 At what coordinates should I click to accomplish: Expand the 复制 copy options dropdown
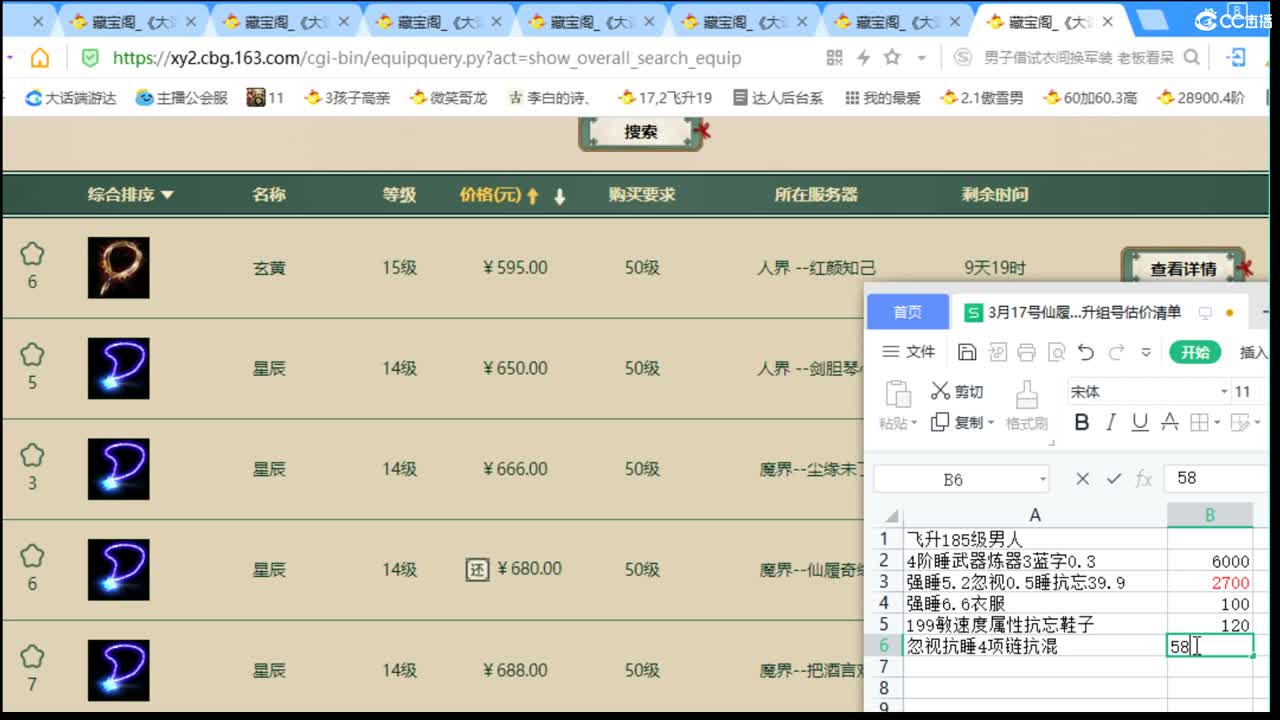click(x=989, y=421)
